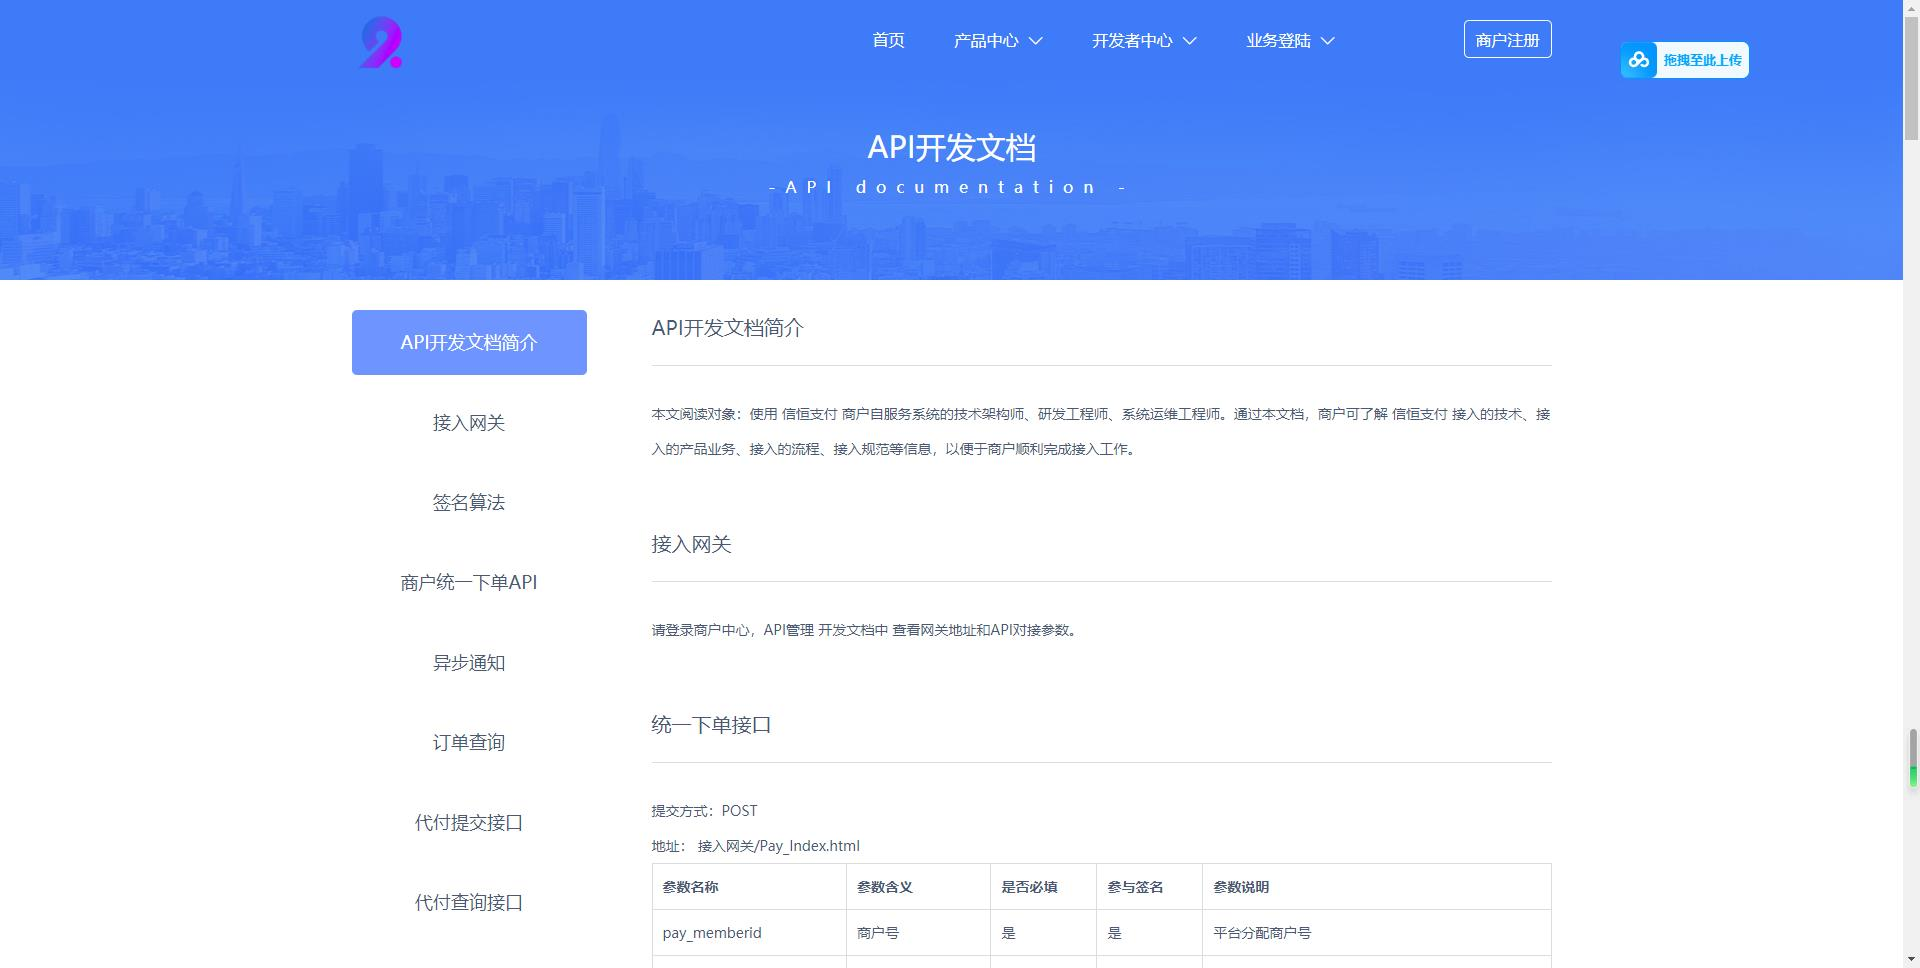
Task: Click the 拖拽至此上传 upload widget
Action: coord(1701,60)
